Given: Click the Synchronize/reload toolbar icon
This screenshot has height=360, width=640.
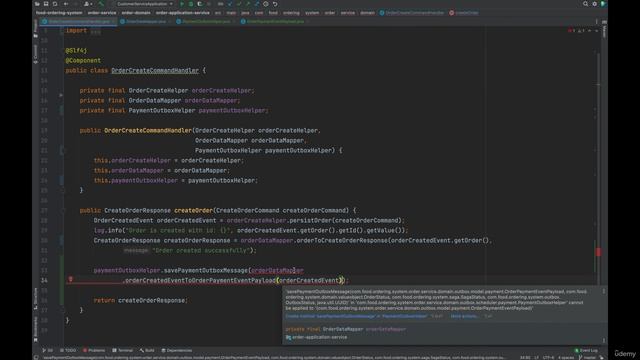Looking at the screenshot, I should pyautogui.click(x=55, y=4).
